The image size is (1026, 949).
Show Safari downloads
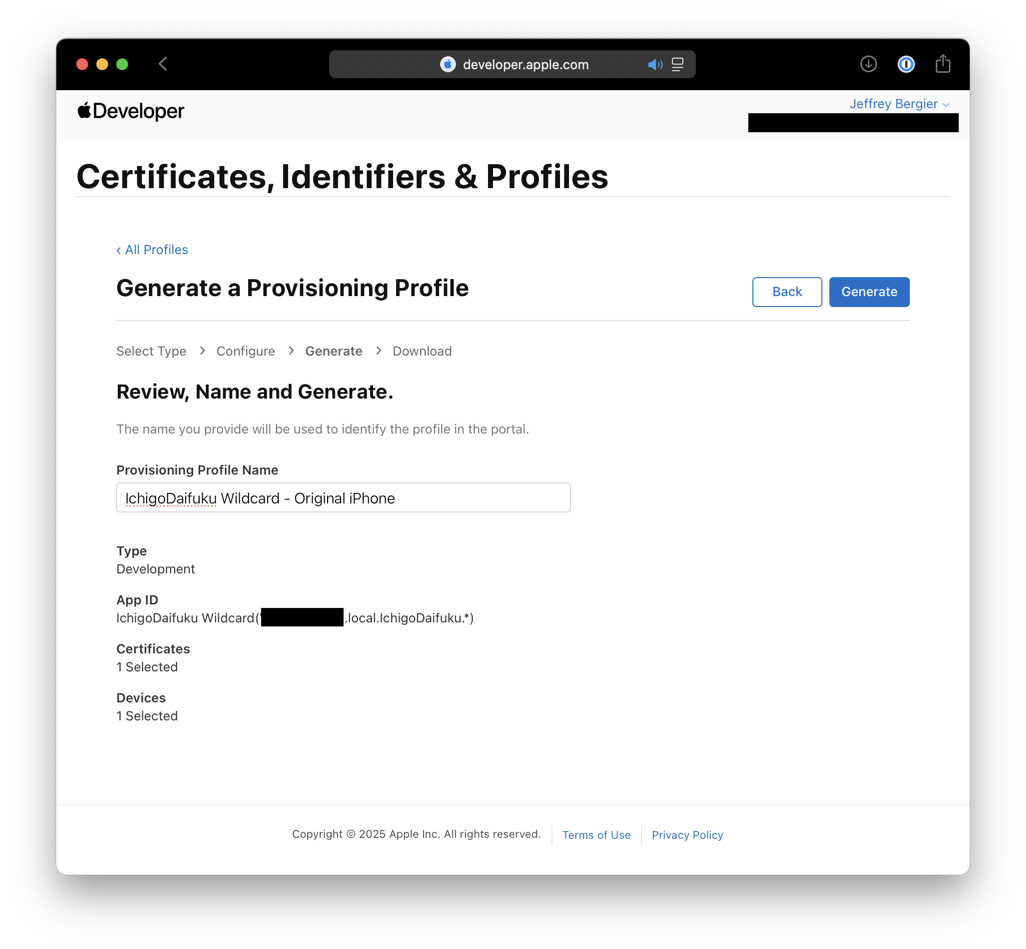click(868, 64)
